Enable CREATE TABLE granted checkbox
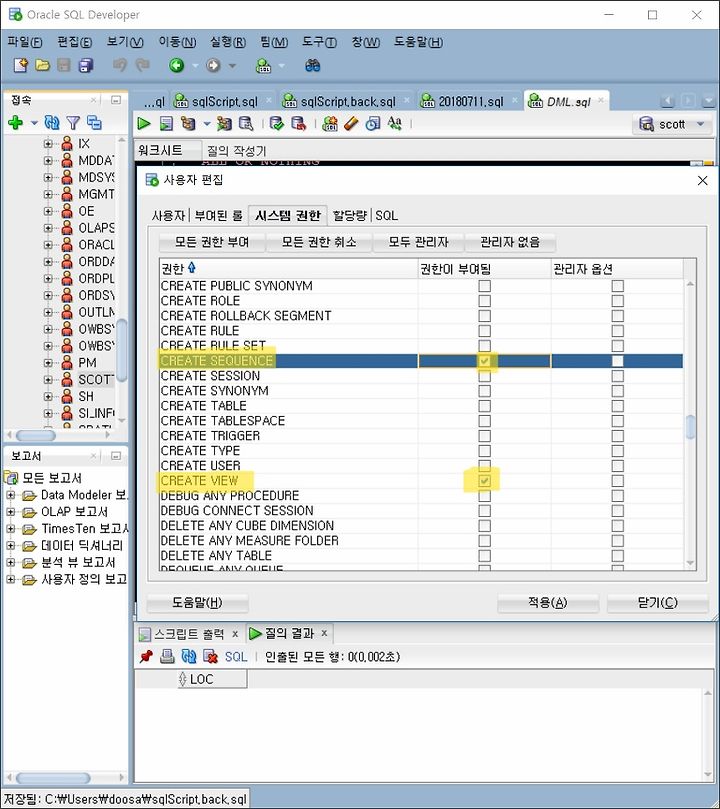 (x=484, y=406)
